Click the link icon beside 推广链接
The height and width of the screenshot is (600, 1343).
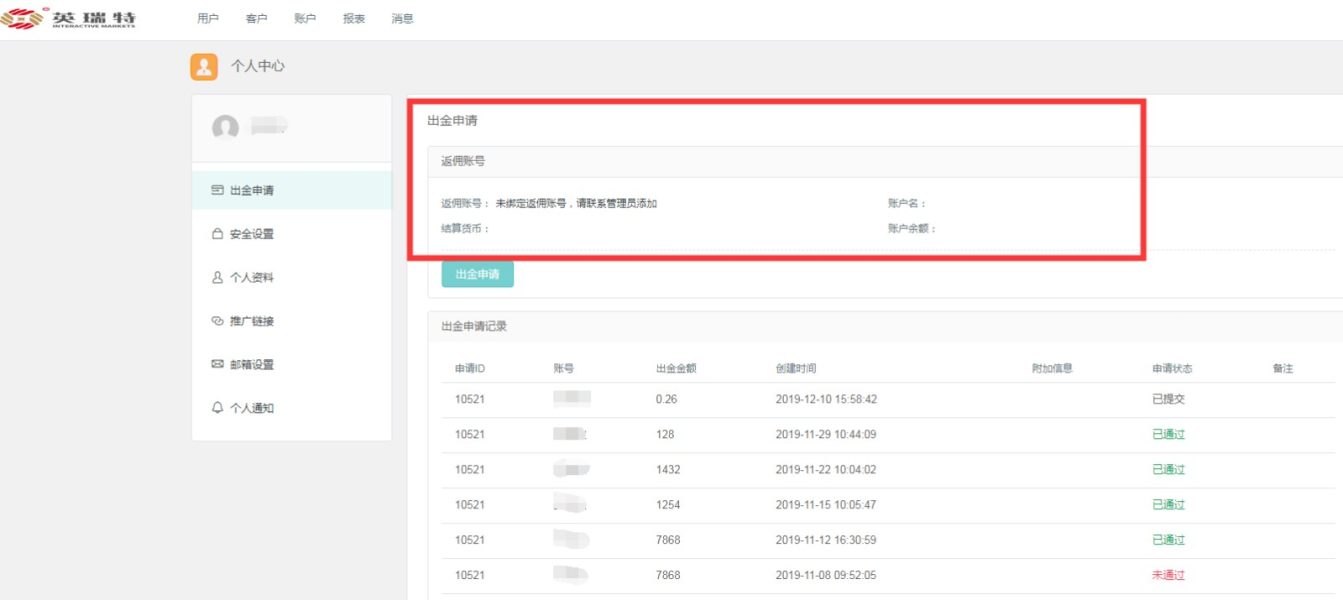click(x=217, y=321)
